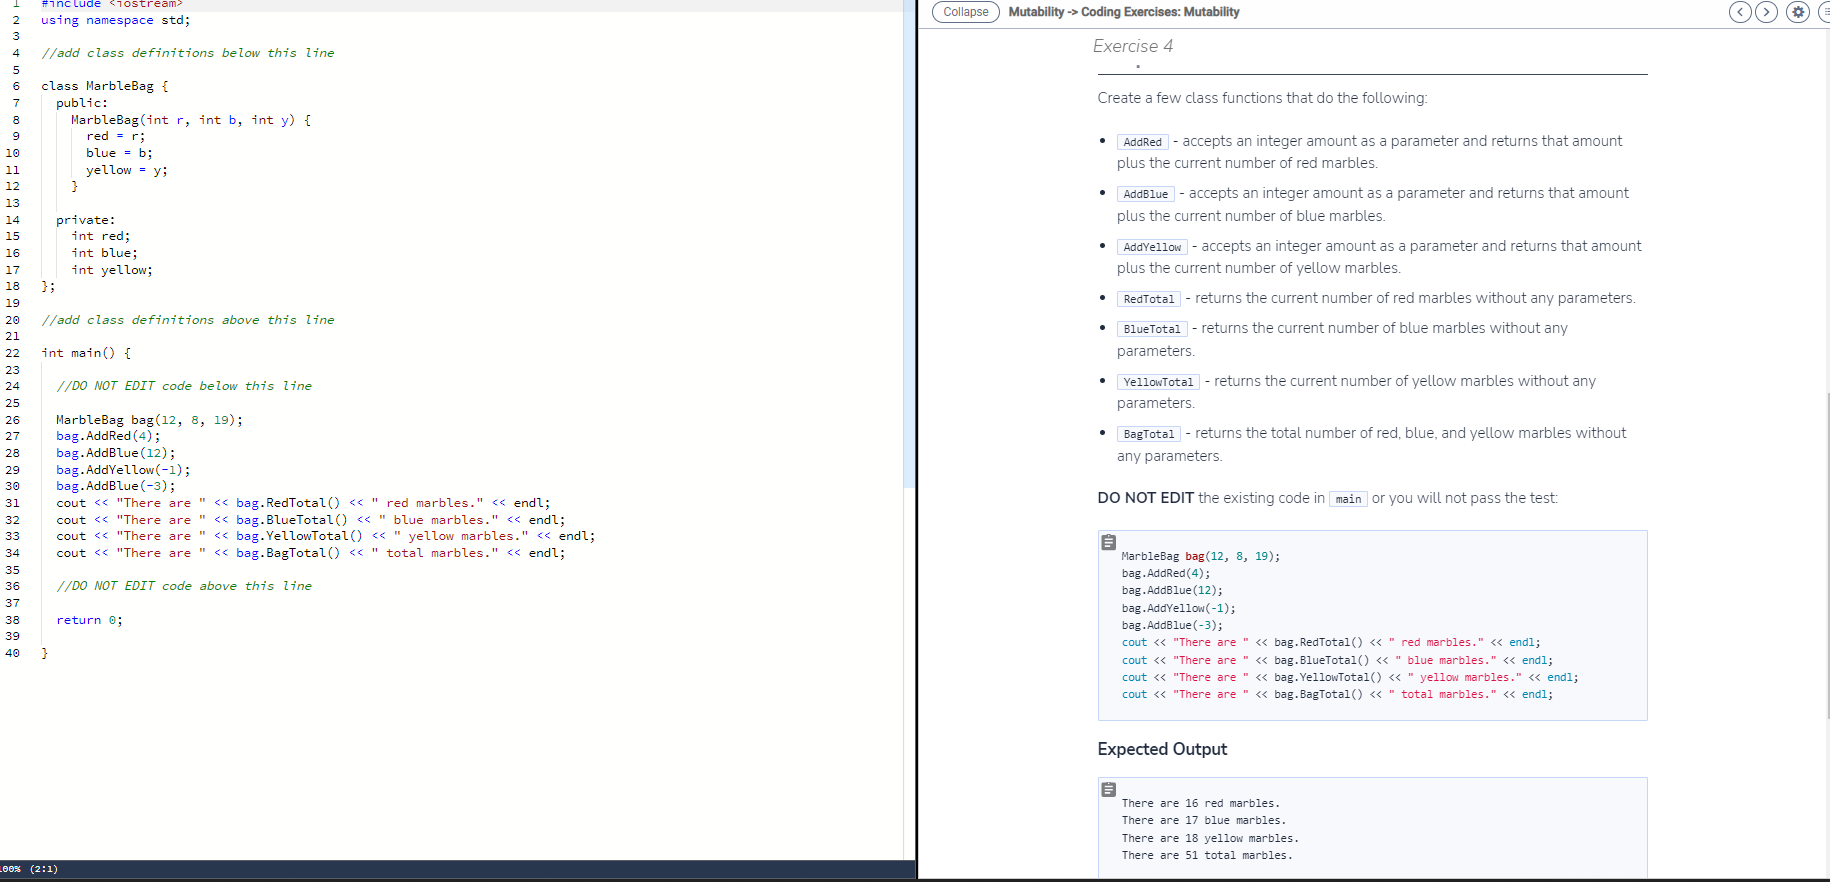Click the Collapse button
The image size is (1830, 882).
pos(965,12)
